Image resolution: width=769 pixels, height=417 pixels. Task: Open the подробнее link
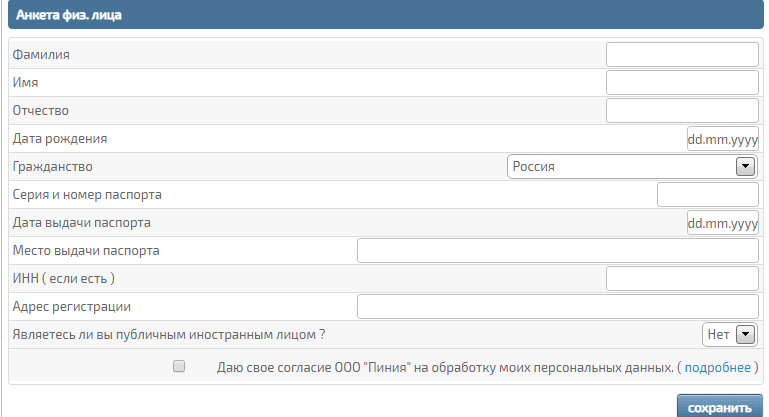pyautogui.click(x=718, y=367)
